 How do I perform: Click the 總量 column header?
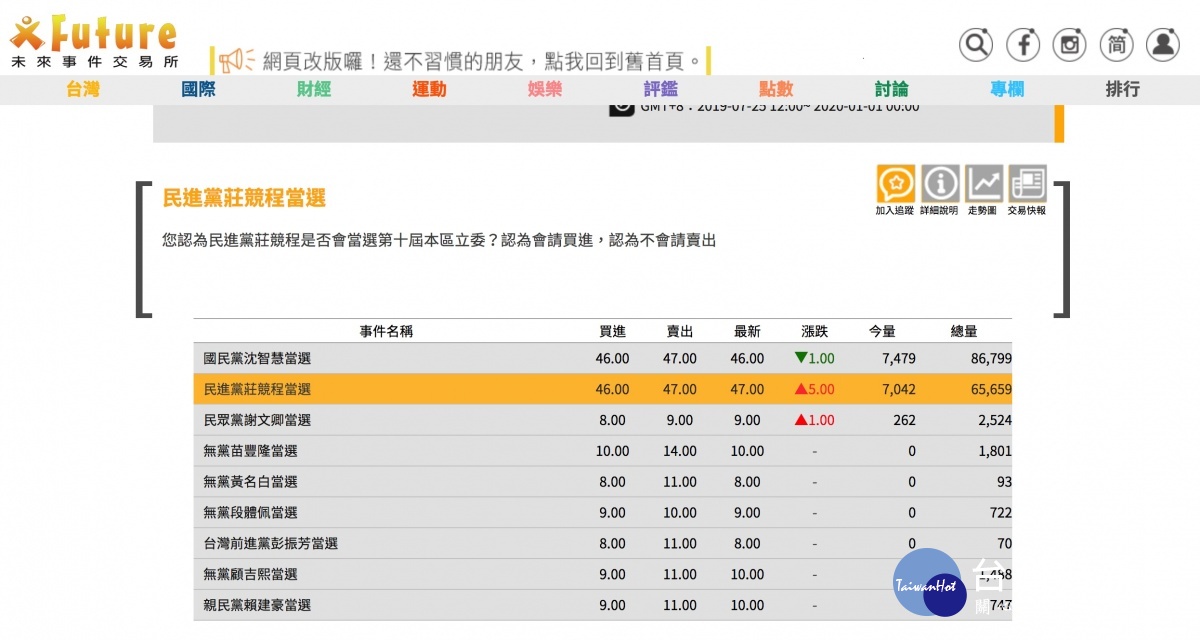tap(964, 331)
